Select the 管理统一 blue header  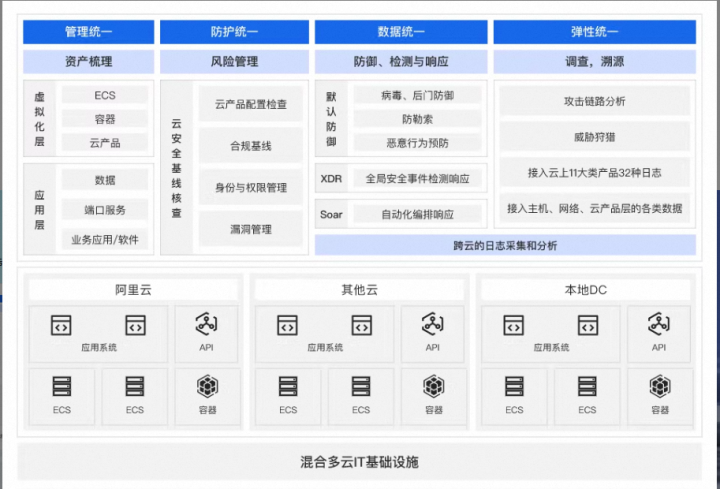point(89,32)
